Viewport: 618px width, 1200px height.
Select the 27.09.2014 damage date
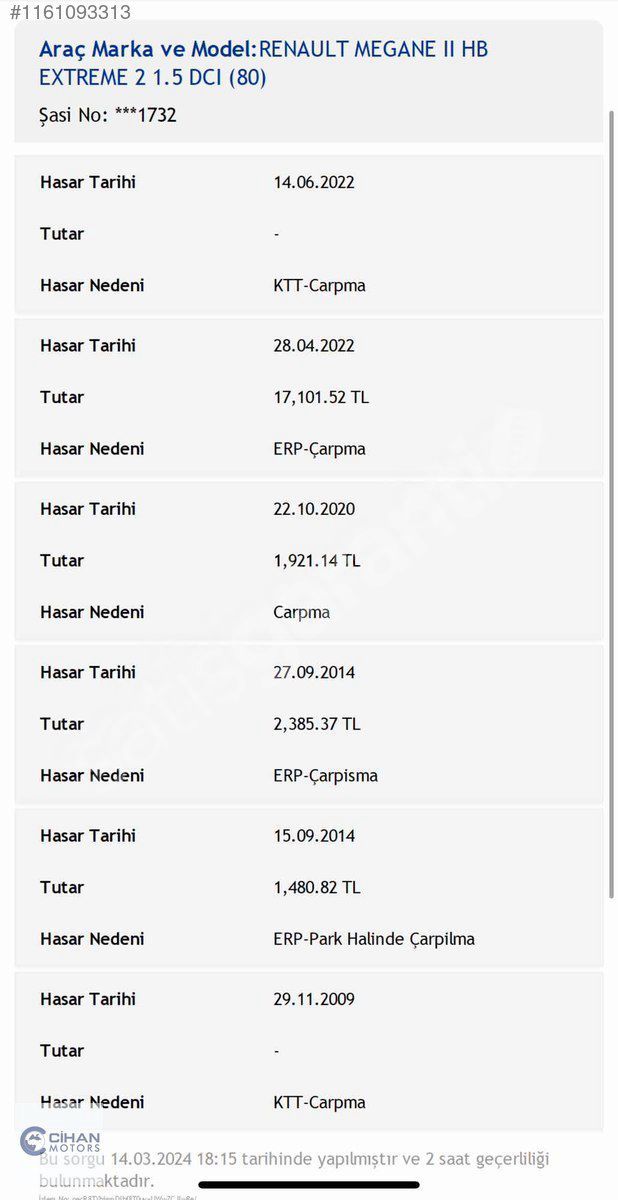point(314,672)
